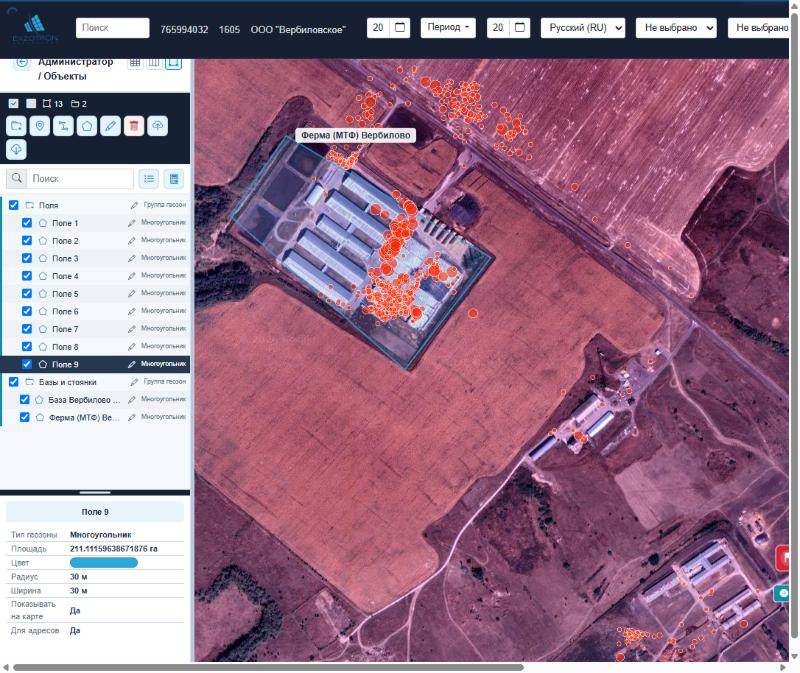The height and width of the screenshot is (673, 800).
Task: Click the magnifier icon in geozone search
Action: click(17, 178)
